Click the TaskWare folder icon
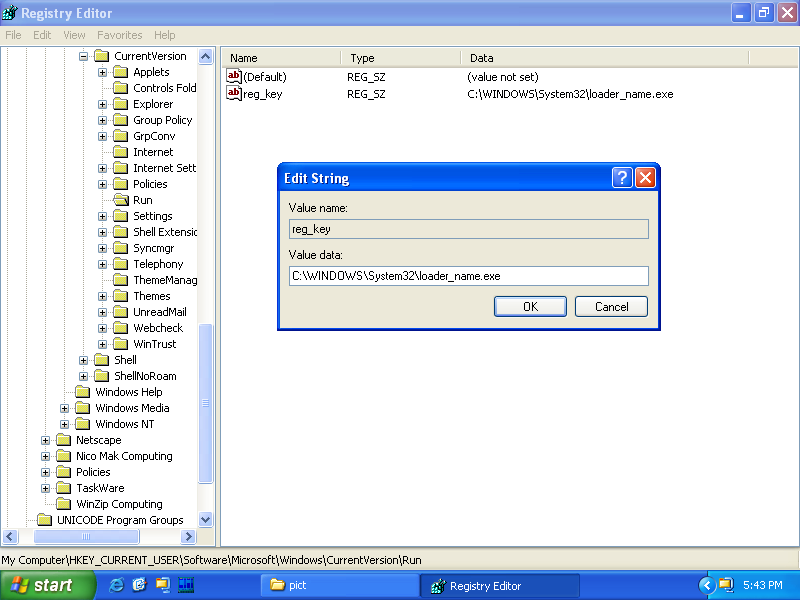This screenshot has height=600, width=800. coord(63,488)
